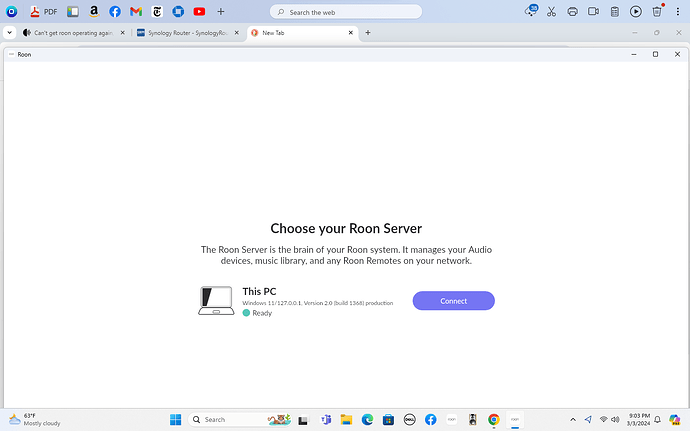The width and height of the screenshot is (690, 431).
Task: Close the Roon window
Action: tap(677, 54)
